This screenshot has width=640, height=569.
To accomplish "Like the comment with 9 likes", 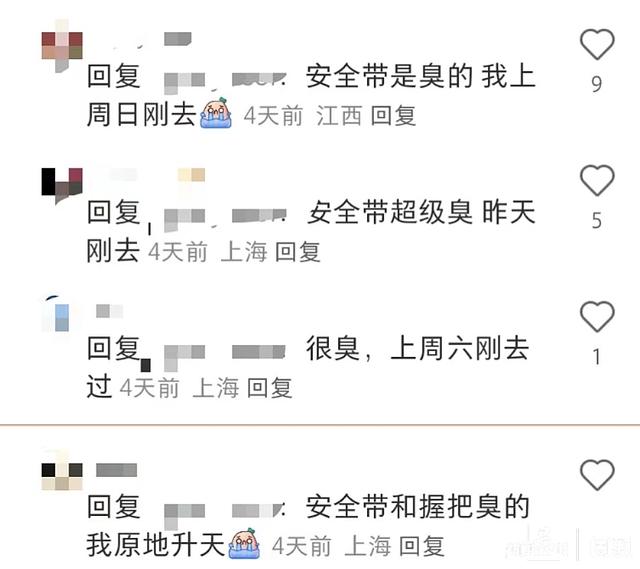I will point(597,44).
